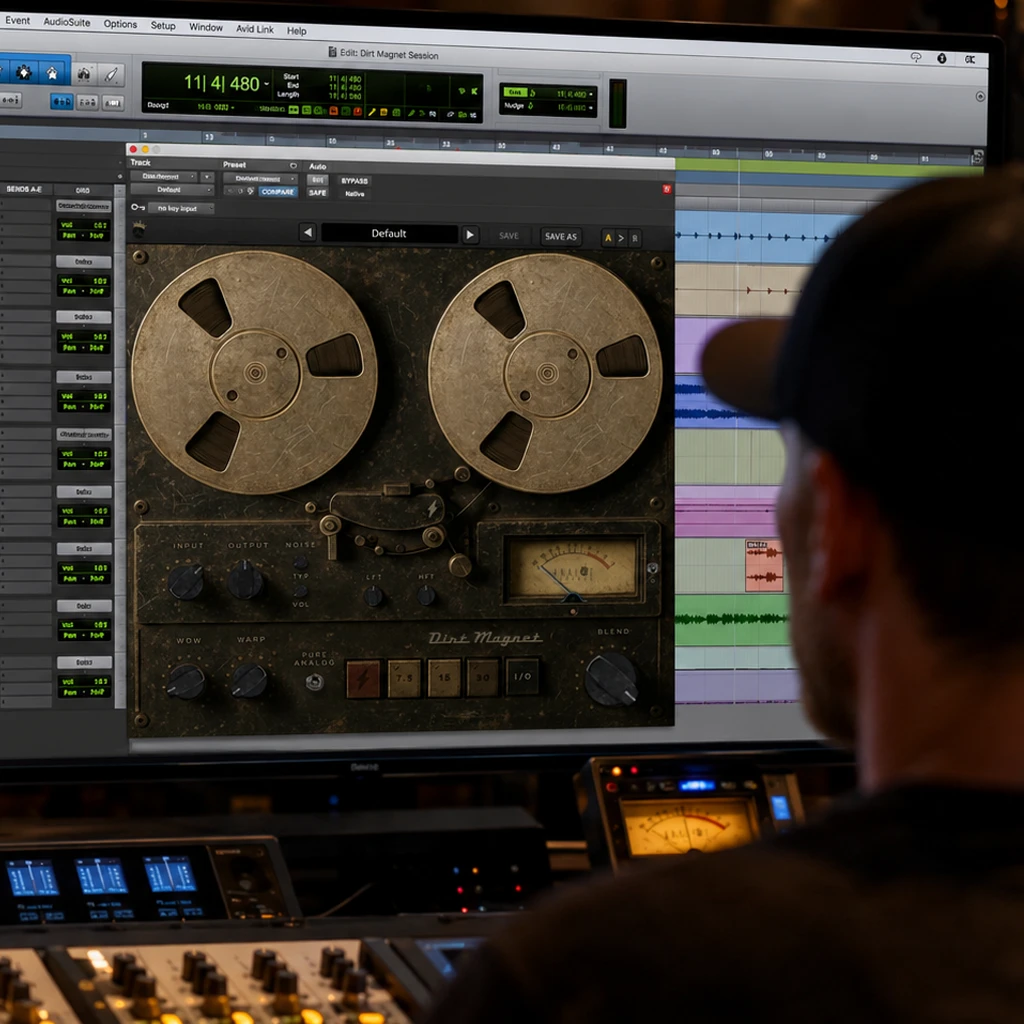Image resolution: width=1024 pixels, height=1024 pixels.
Task: Open the Event menu
Action: 18,20
